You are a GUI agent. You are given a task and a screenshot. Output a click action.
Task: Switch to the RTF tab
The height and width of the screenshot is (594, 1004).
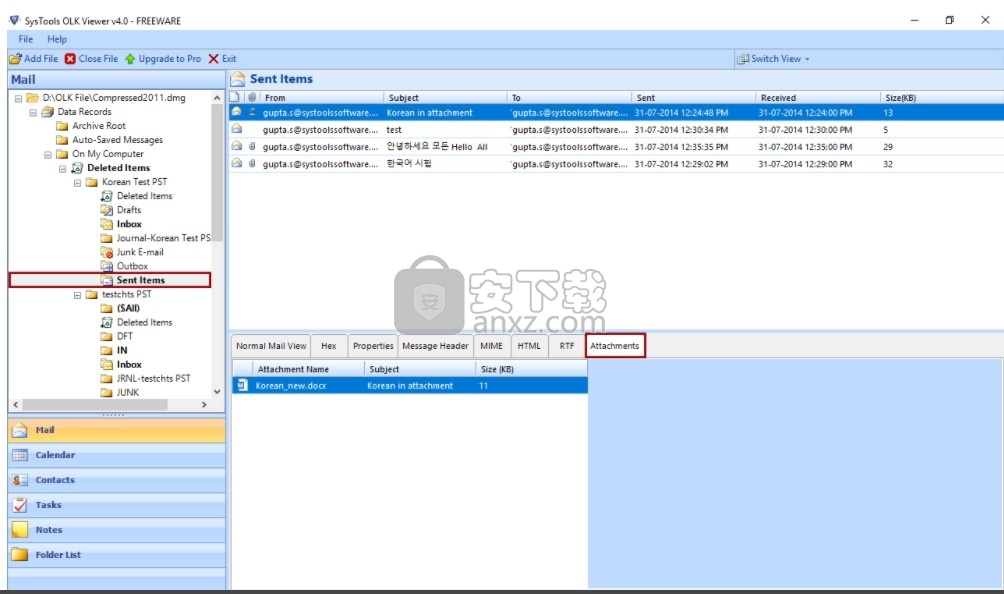point(567,346)
